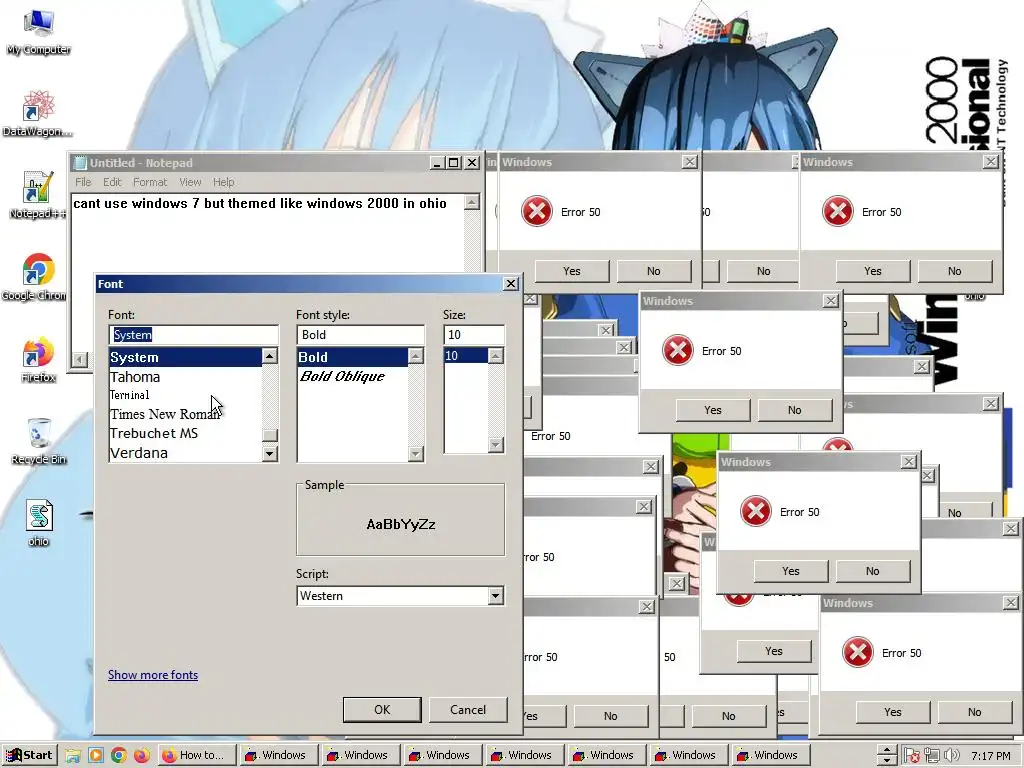Select System in the font list

click(185, 357)
